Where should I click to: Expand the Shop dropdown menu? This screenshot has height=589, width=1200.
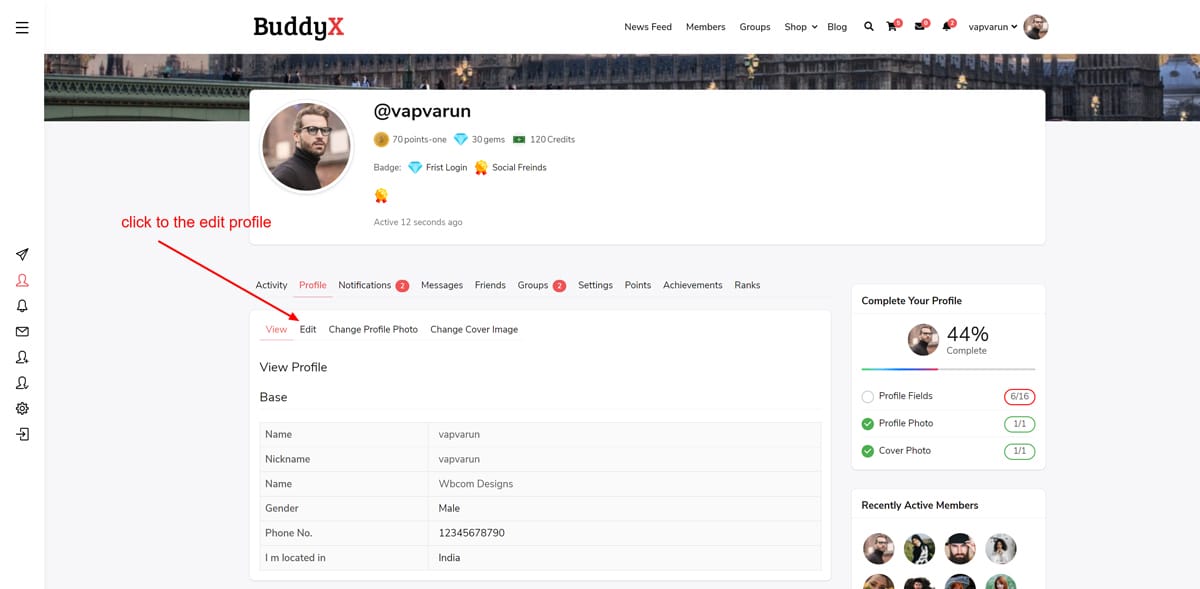[801, 27]
